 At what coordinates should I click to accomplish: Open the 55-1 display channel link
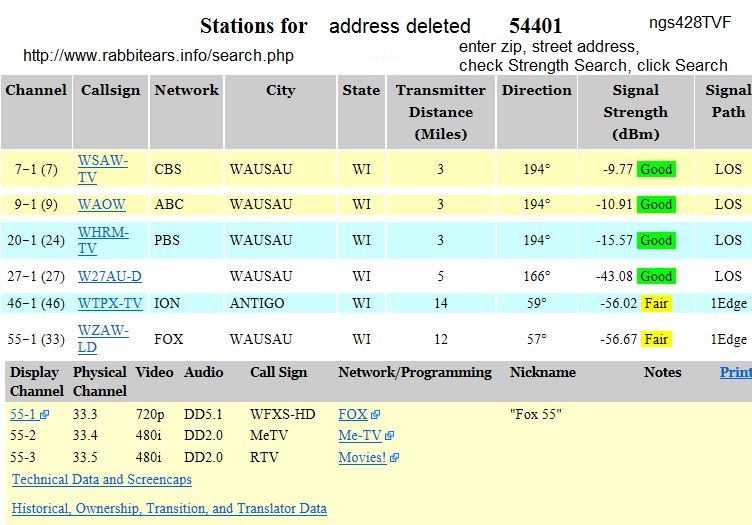(23, 414)
